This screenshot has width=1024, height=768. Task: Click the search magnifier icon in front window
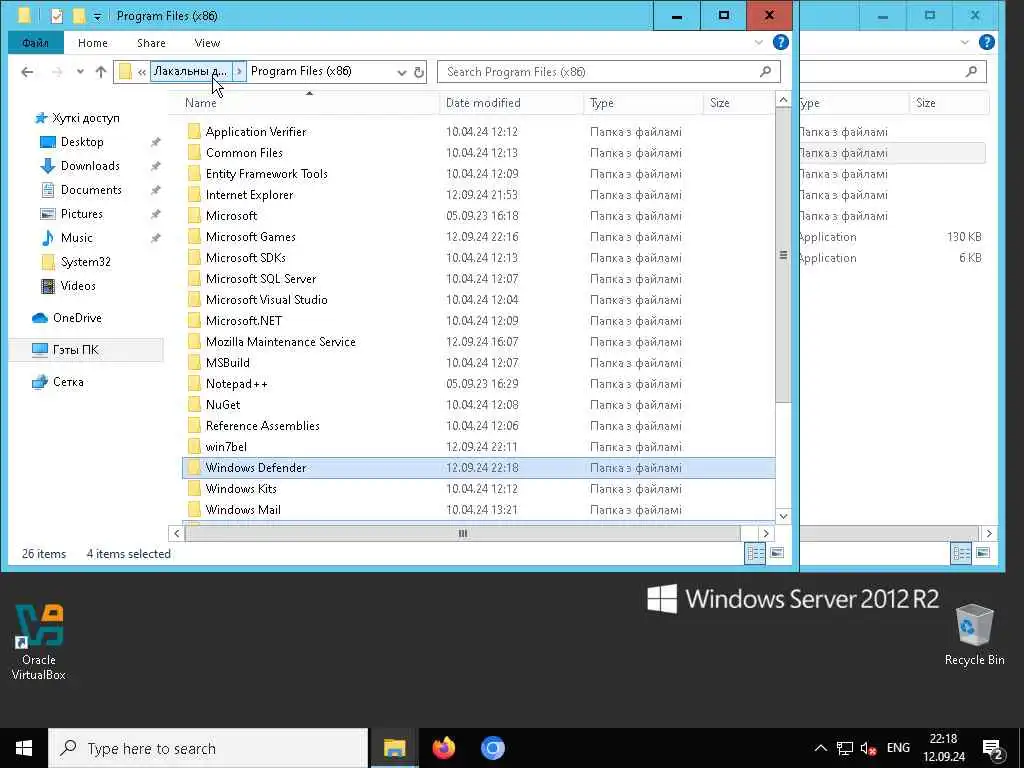pos(765,72)
